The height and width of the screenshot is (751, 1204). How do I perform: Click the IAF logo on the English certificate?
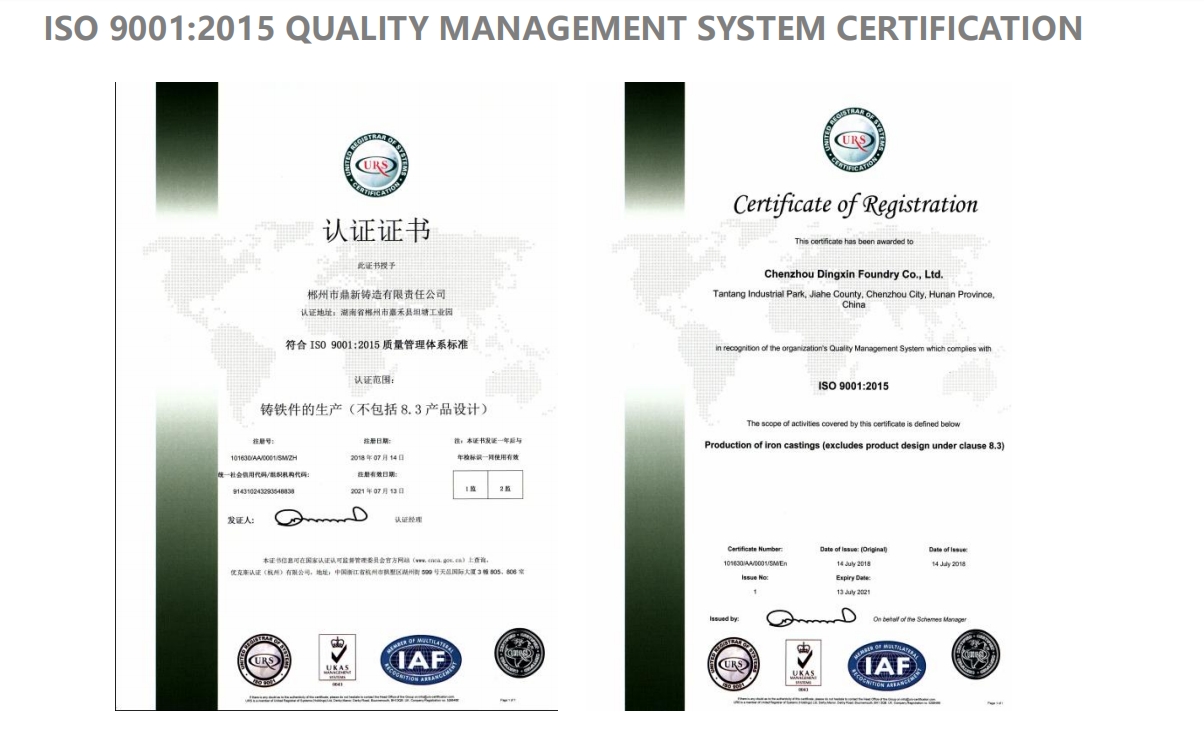click(x=888, y=665)
